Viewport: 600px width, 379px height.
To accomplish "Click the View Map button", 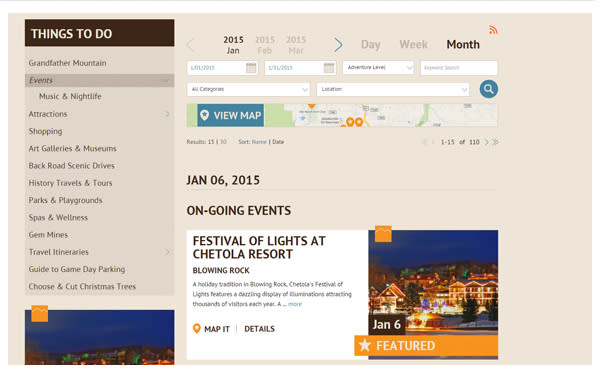I will [231, 115].
